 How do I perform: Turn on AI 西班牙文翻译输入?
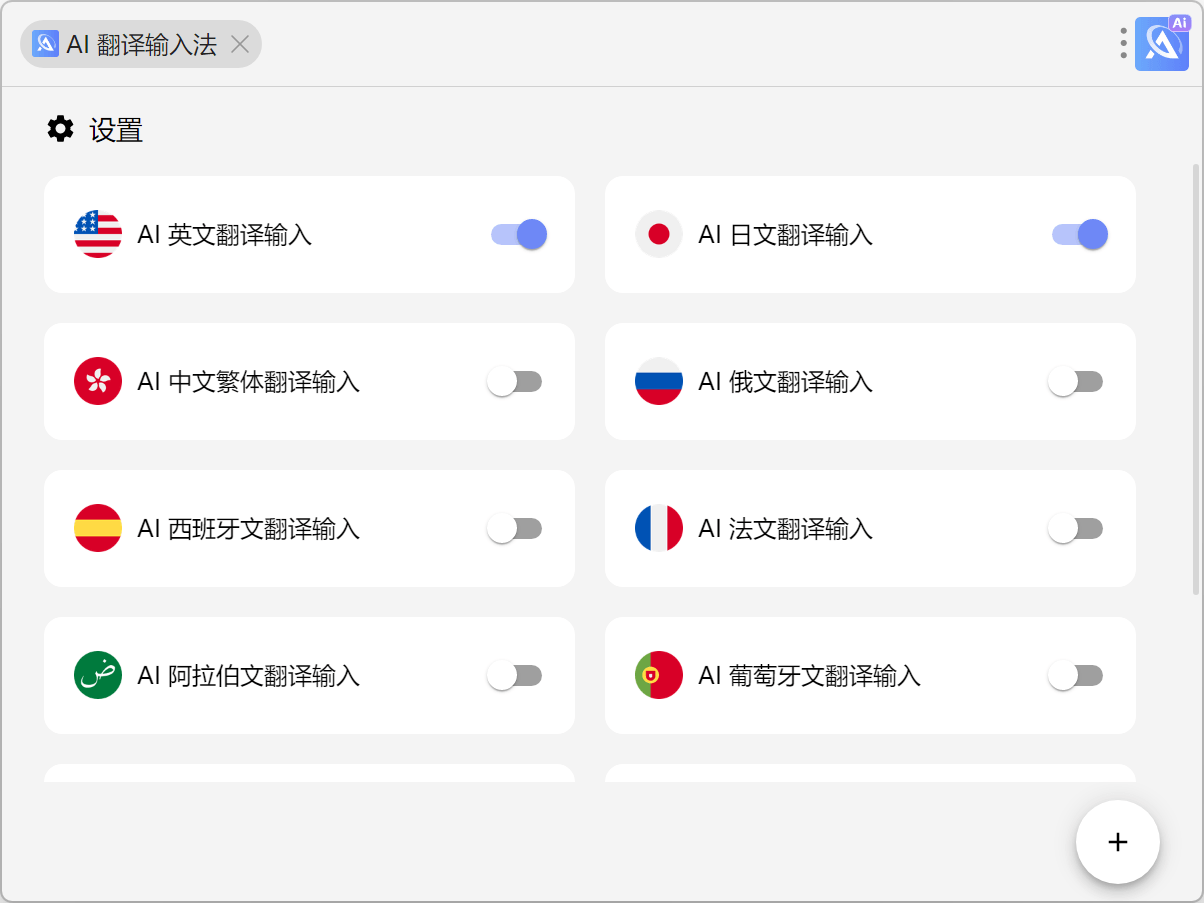515,528
